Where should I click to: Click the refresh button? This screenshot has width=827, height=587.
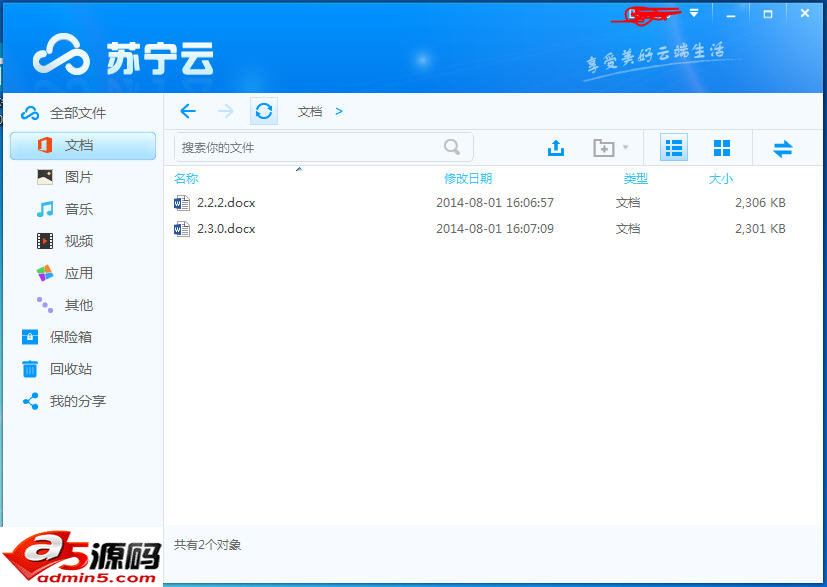263,111
